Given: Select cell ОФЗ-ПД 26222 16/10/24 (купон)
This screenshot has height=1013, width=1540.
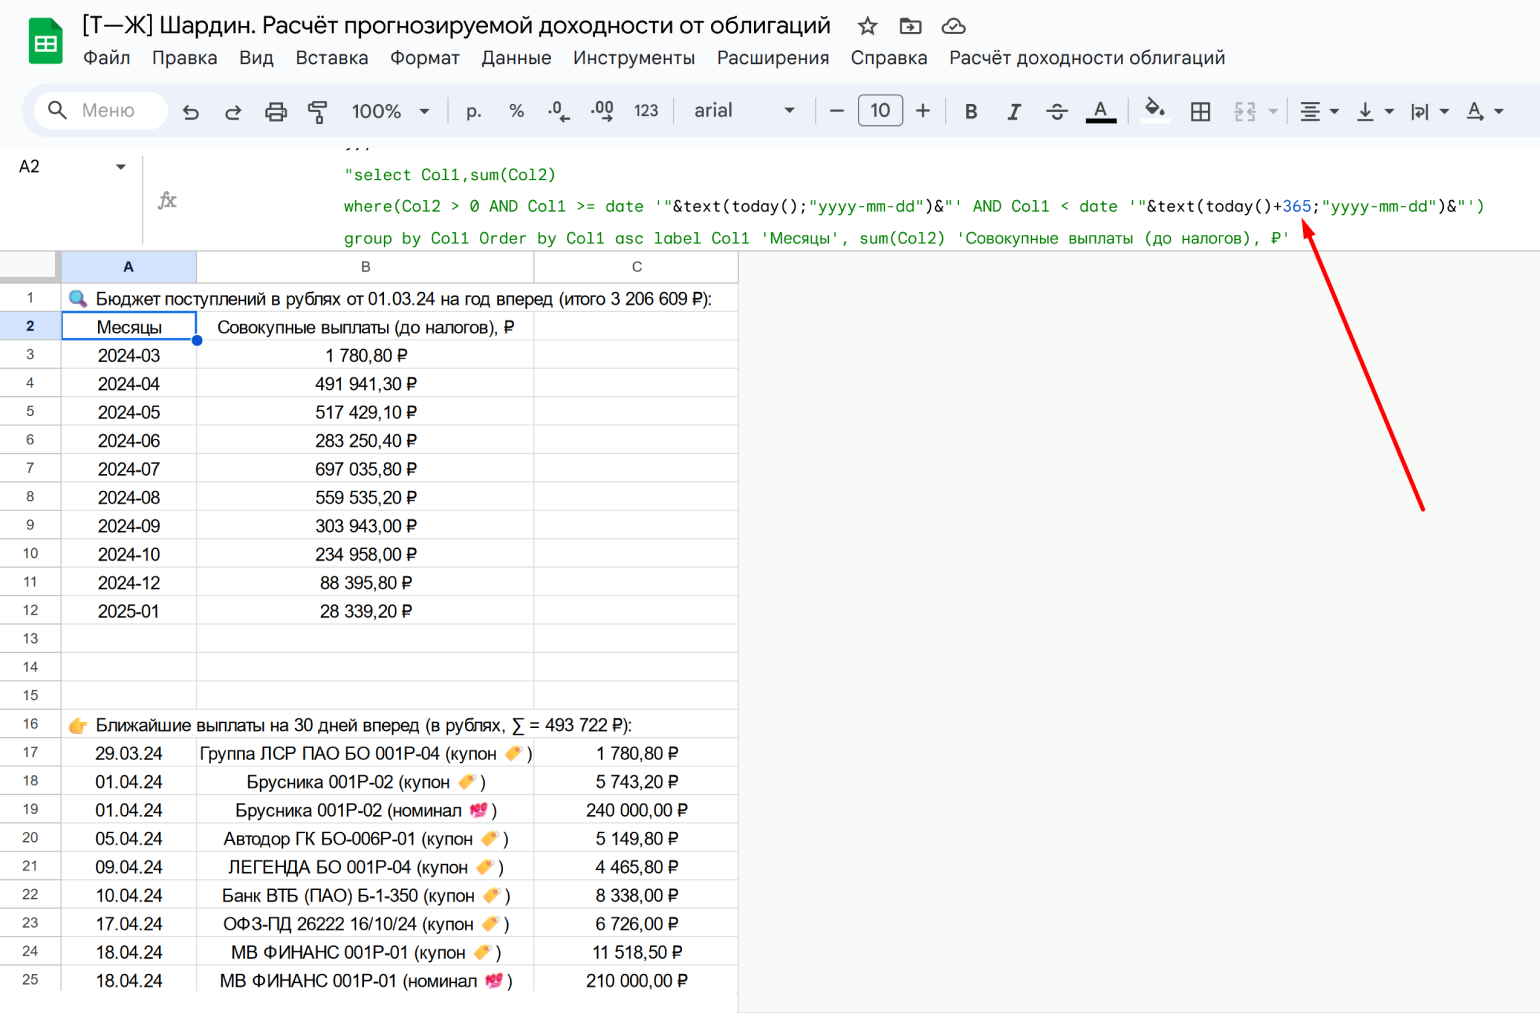Looking at the screenshot, I should point(365,924).
